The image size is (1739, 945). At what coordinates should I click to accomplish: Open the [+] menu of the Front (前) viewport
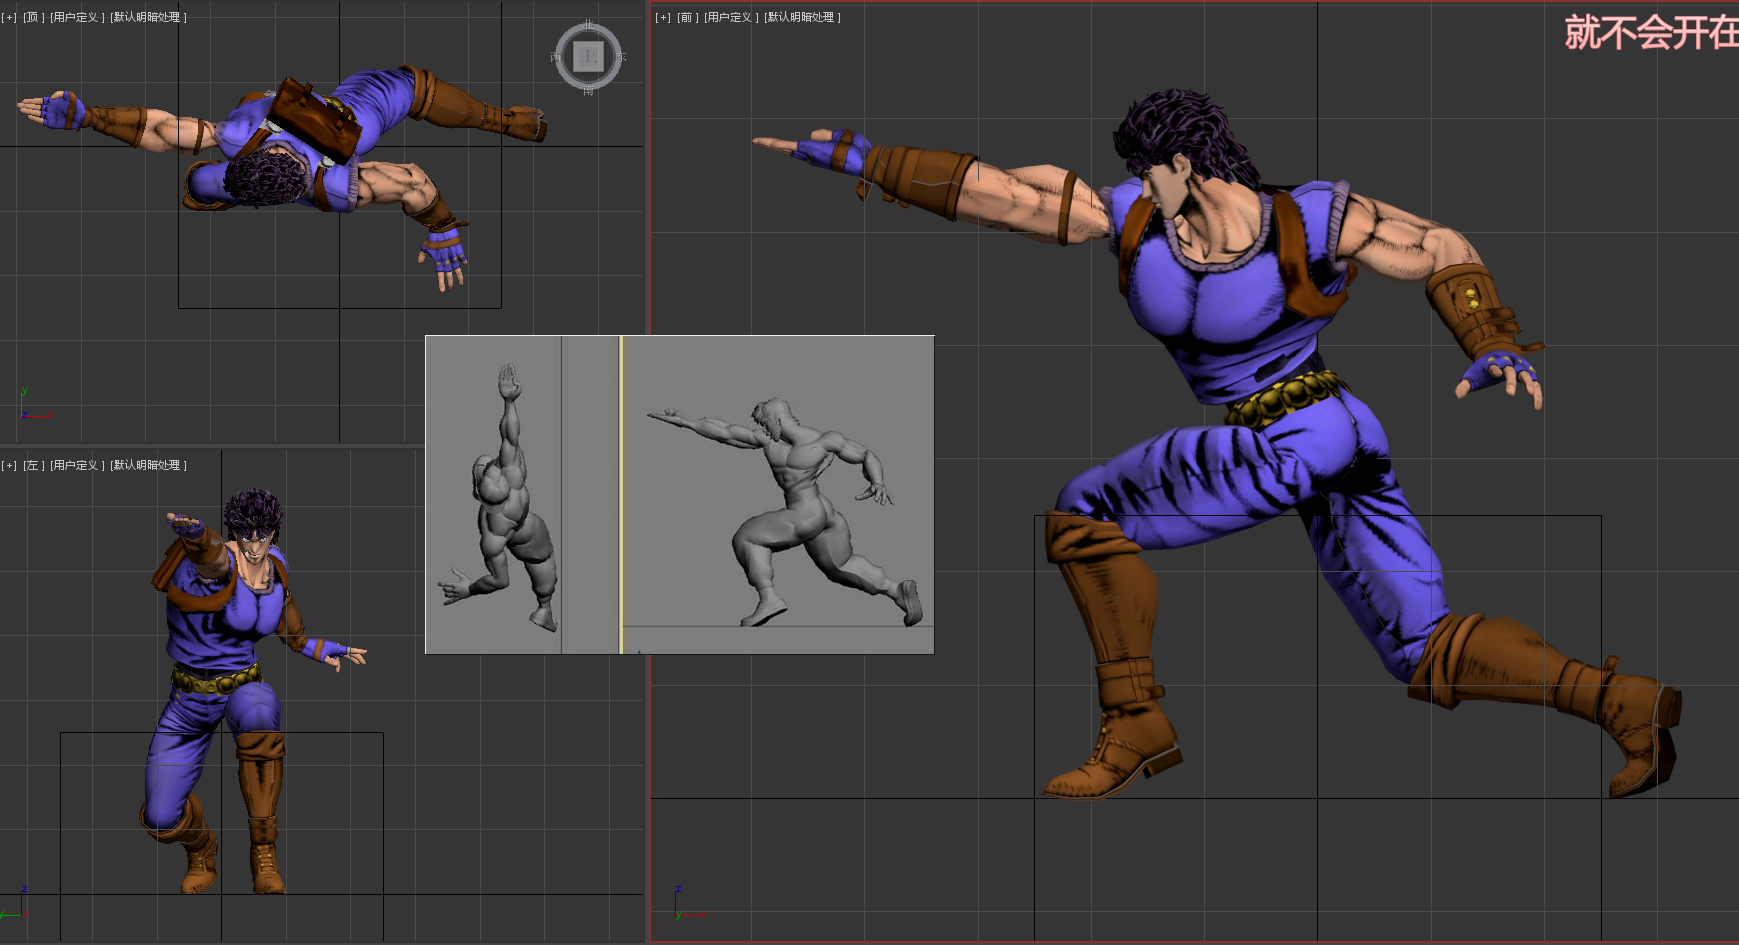[x=663, y=17]
